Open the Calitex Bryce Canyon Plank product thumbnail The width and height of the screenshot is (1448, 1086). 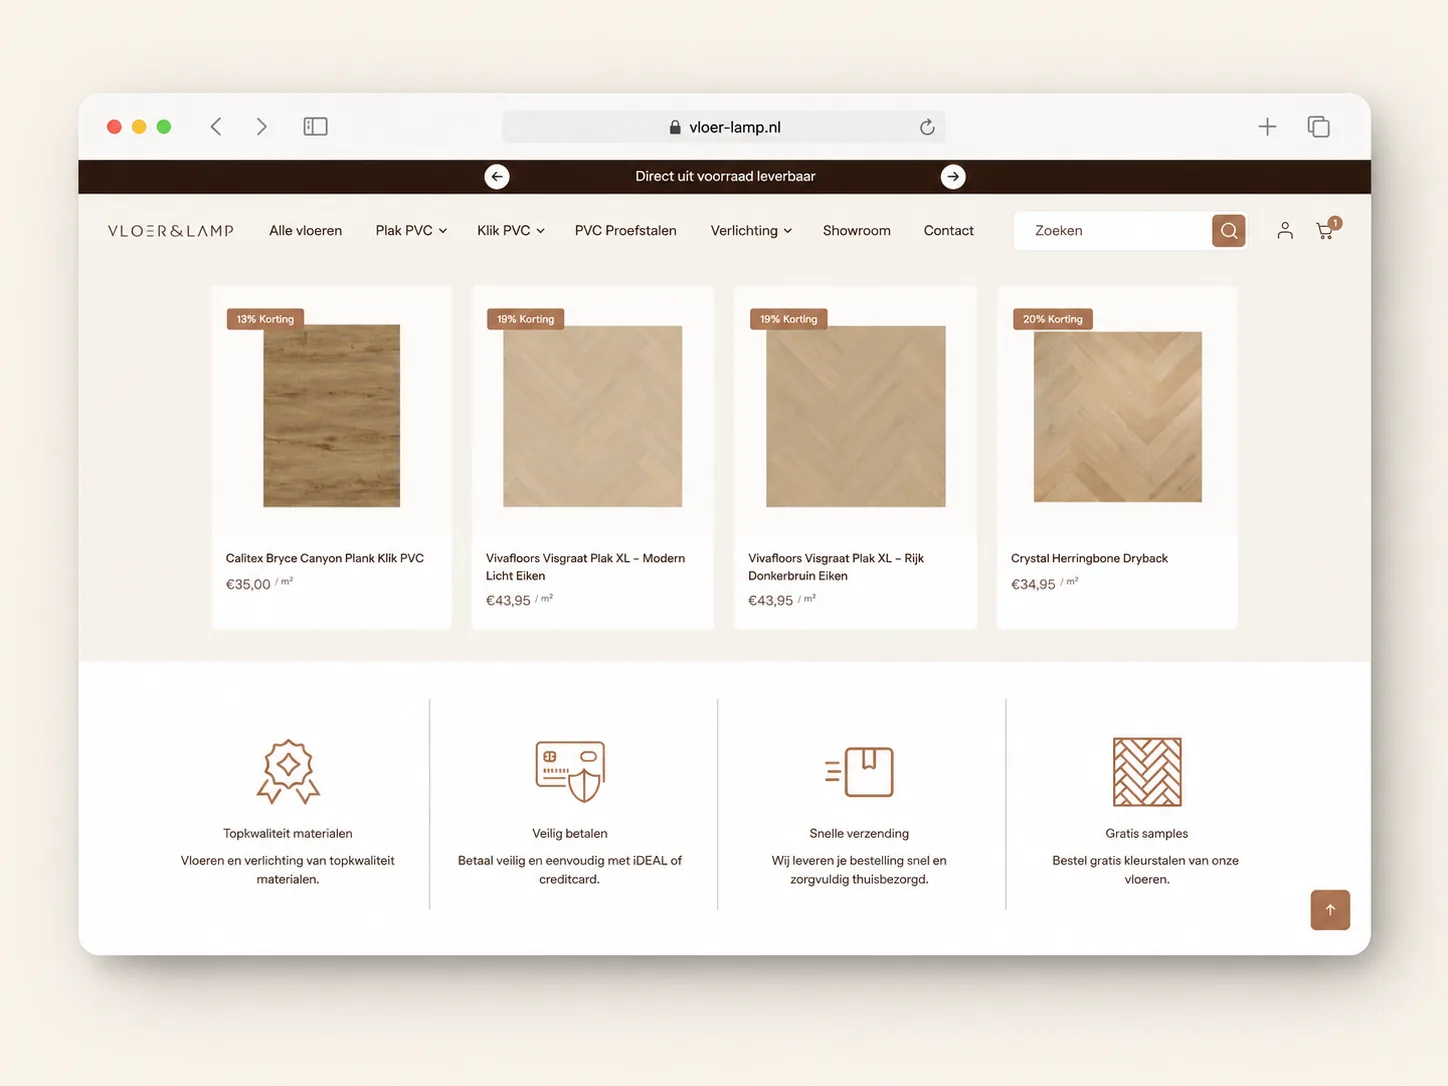(332, 416)
